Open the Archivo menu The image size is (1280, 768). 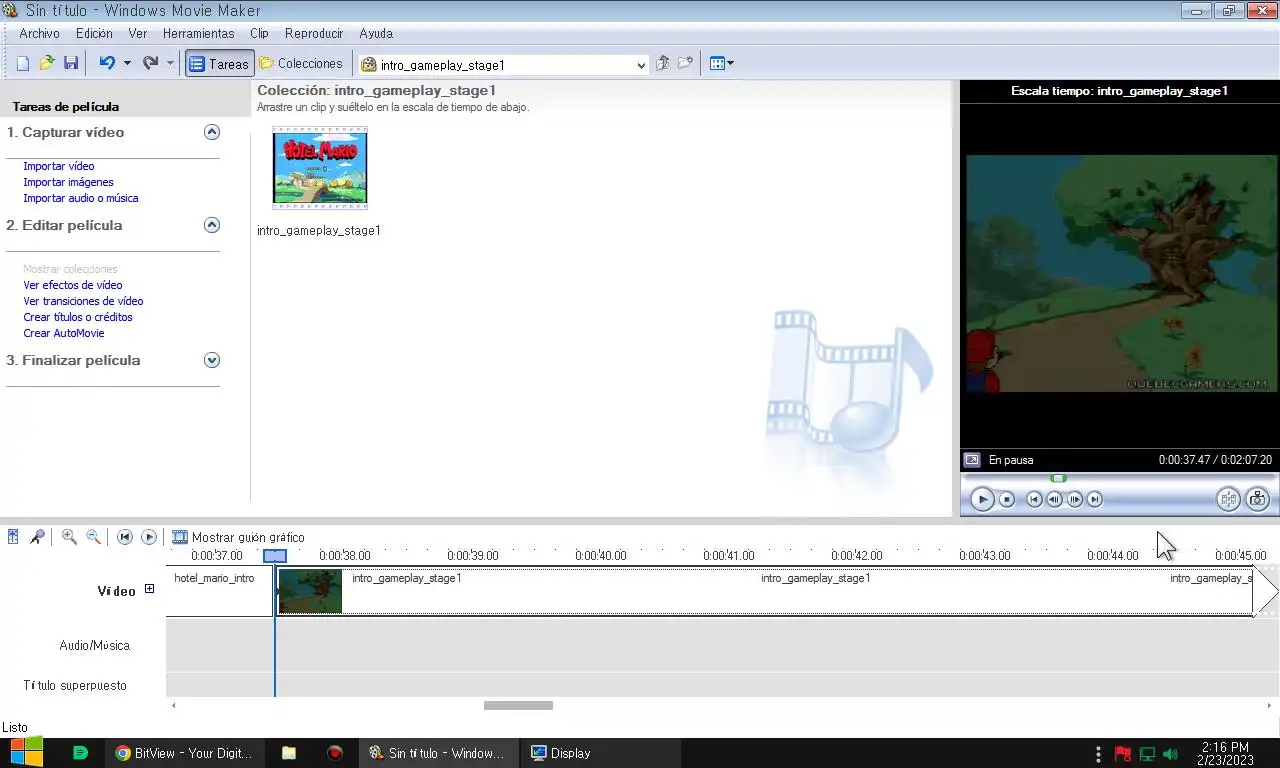pos(39,33)
